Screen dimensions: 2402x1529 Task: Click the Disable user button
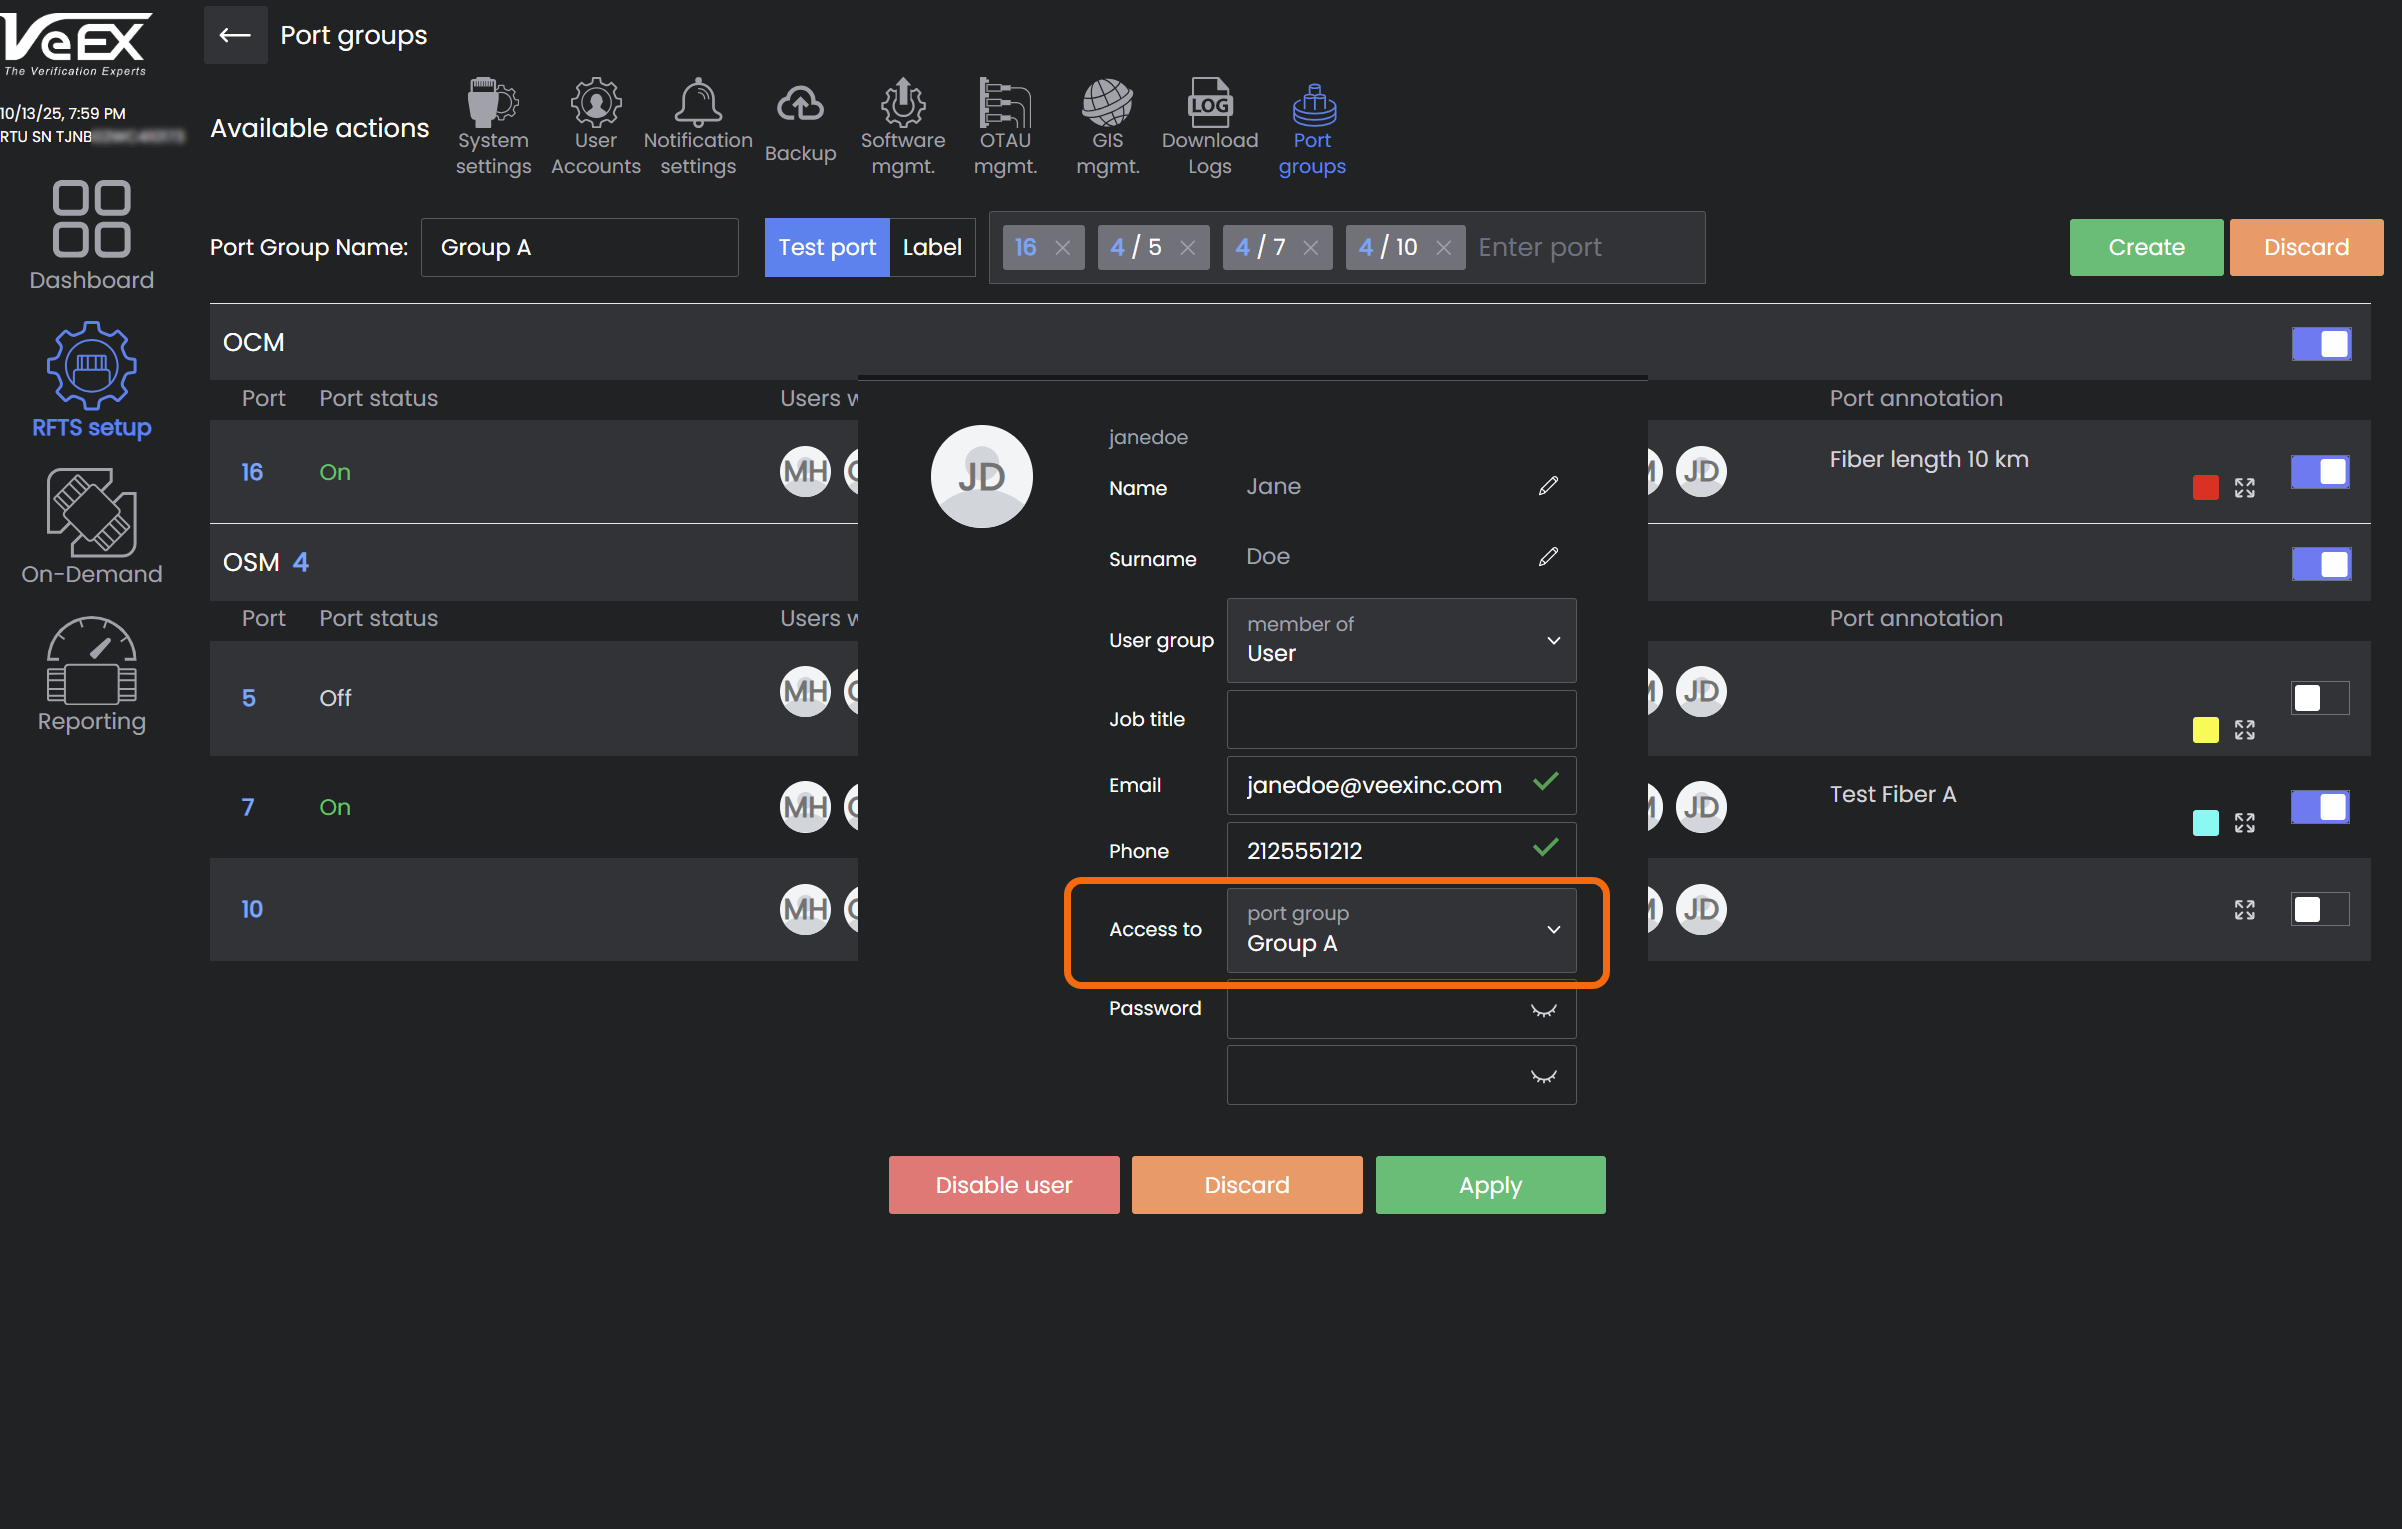point(1003,1185)
